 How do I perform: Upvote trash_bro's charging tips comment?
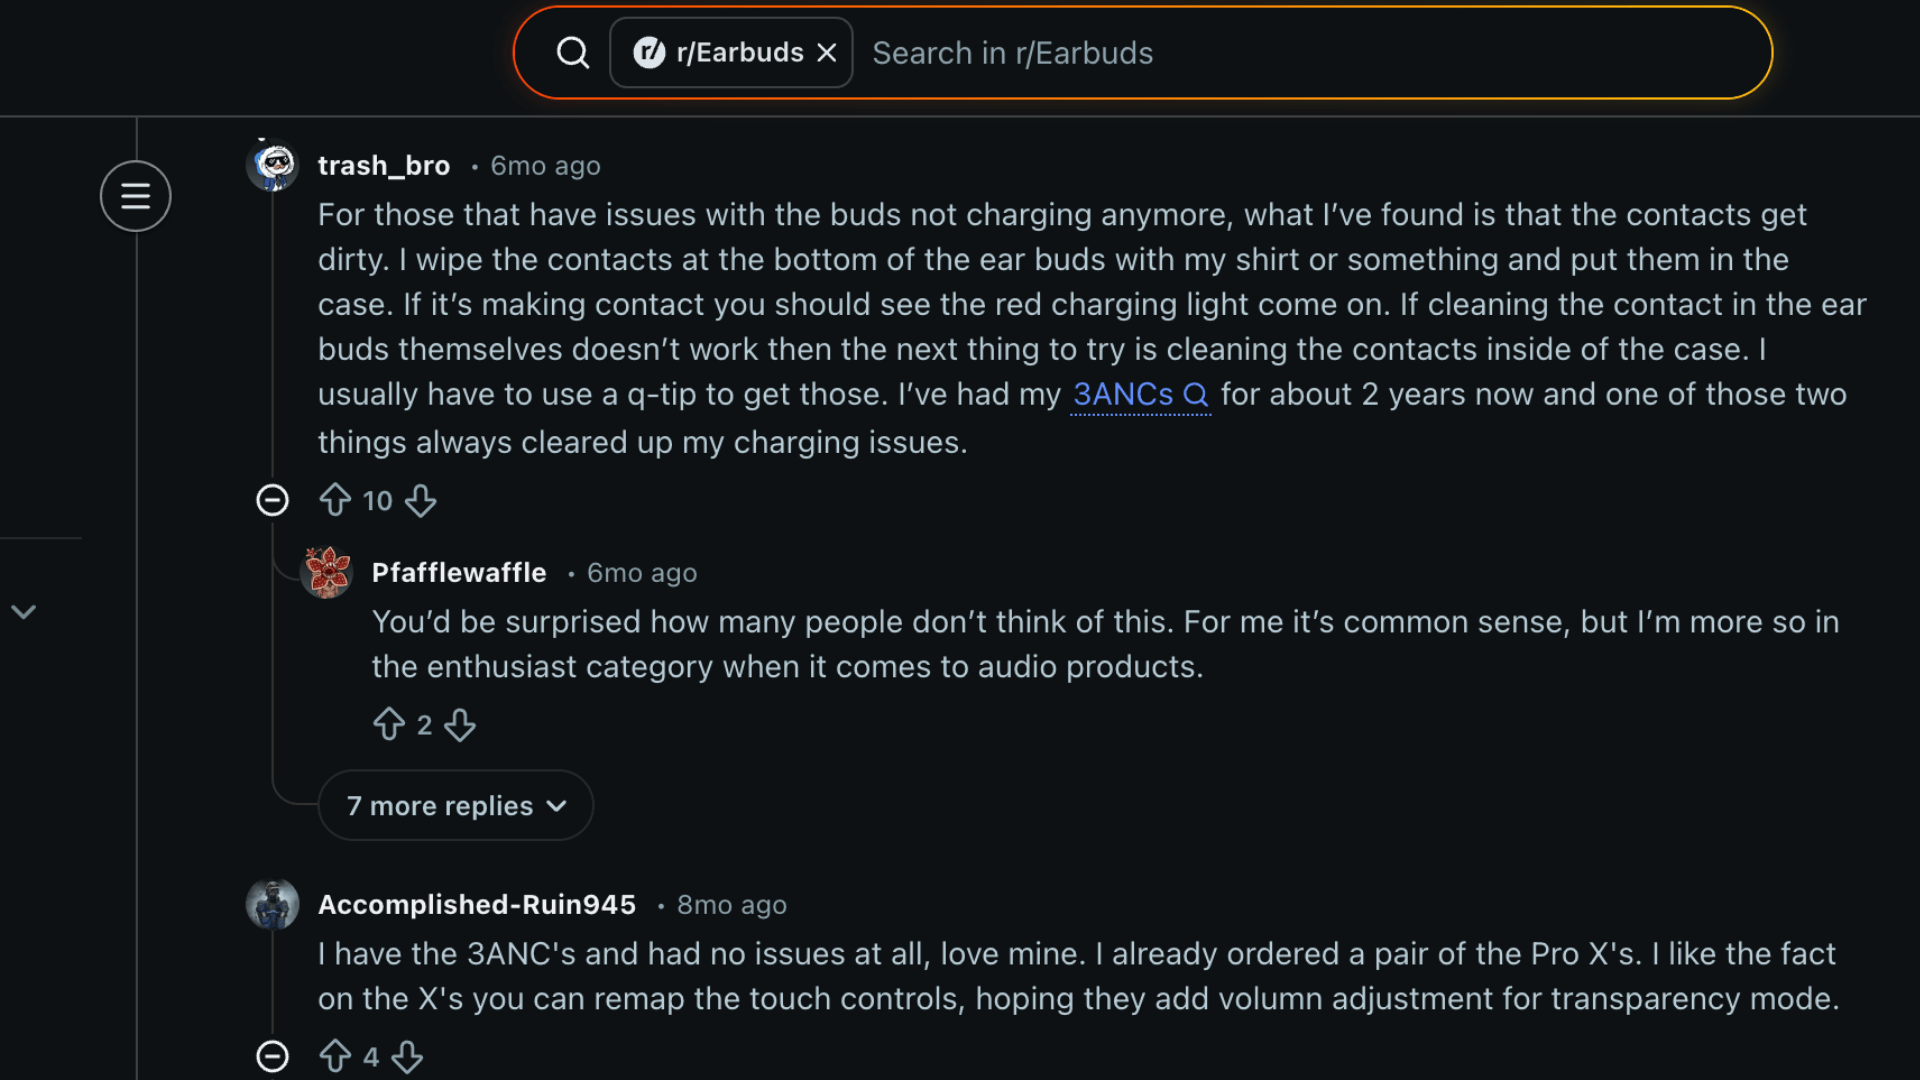pyautogui.click(x=336, y=500)
